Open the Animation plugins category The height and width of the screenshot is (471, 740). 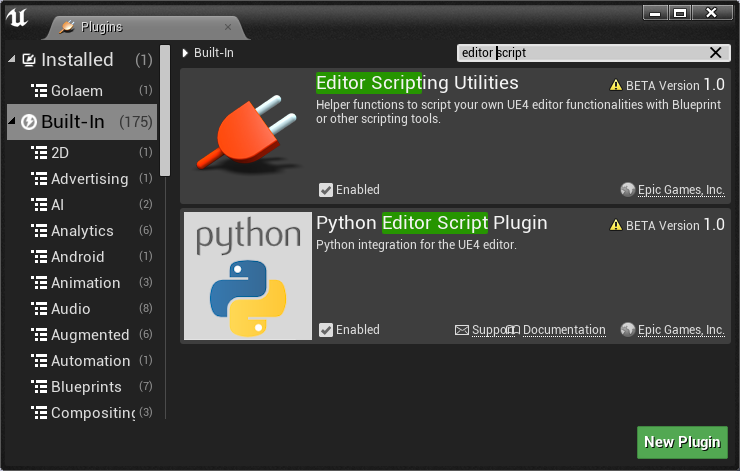pyautogui.click(x=82, y=282)
